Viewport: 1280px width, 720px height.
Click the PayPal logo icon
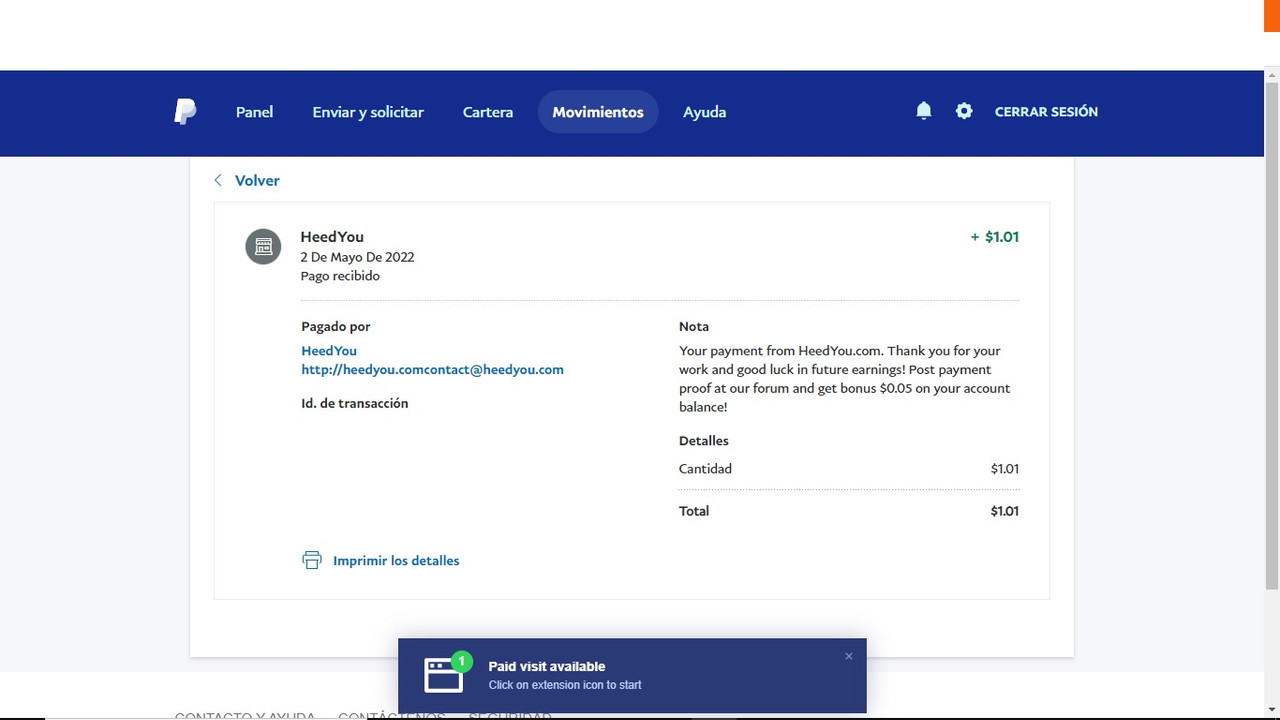(x=185, y=112)
